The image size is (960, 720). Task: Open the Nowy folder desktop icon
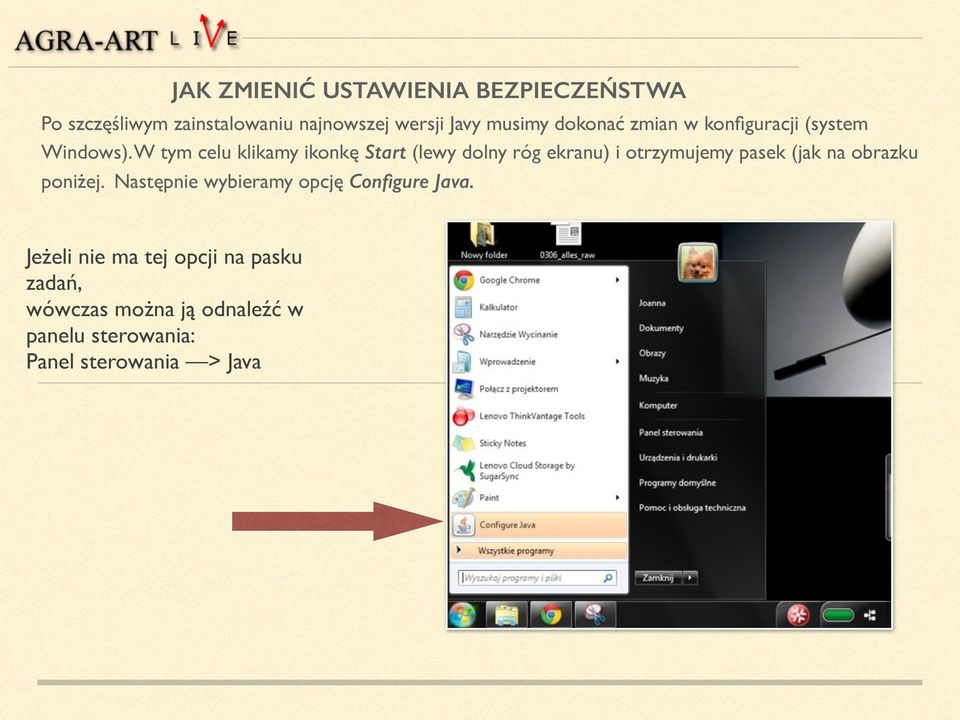tap(484, 241)
